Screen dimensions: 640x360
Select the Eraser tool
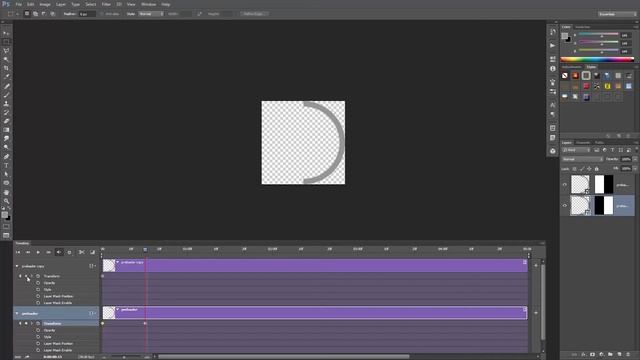(6, 121)
